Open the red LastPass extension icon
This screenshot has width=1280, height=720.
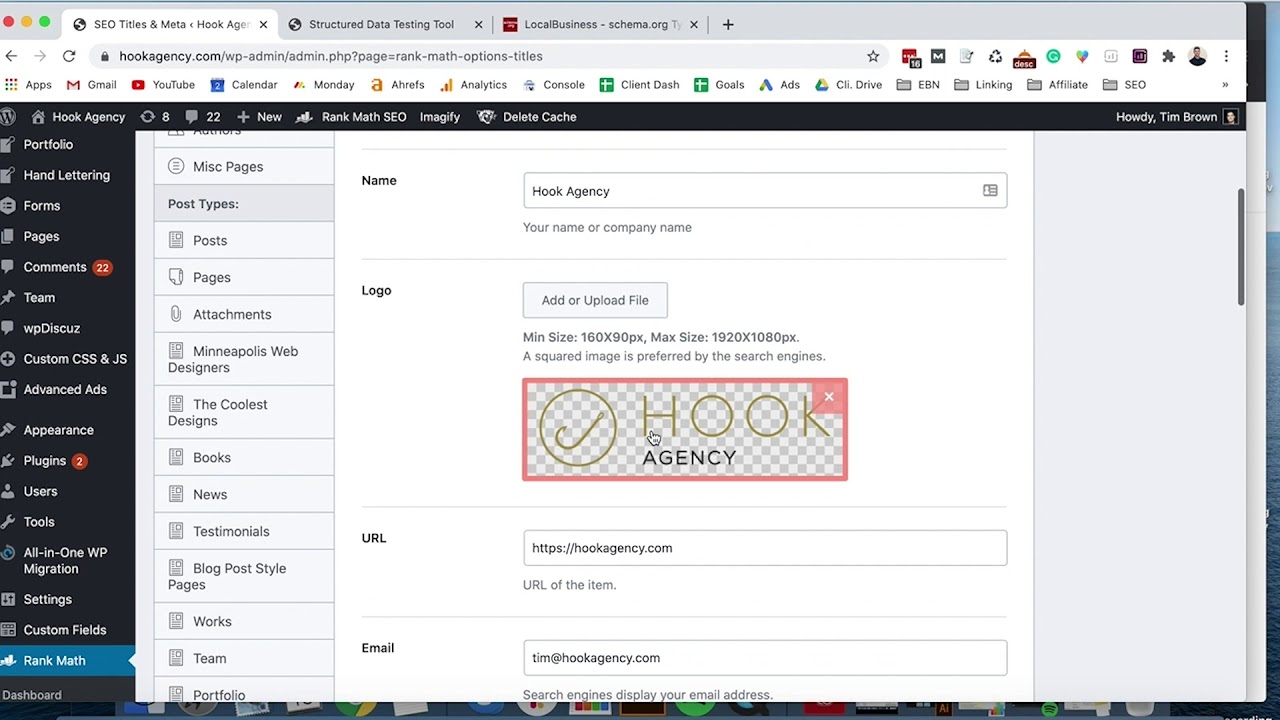click(909, 57)
